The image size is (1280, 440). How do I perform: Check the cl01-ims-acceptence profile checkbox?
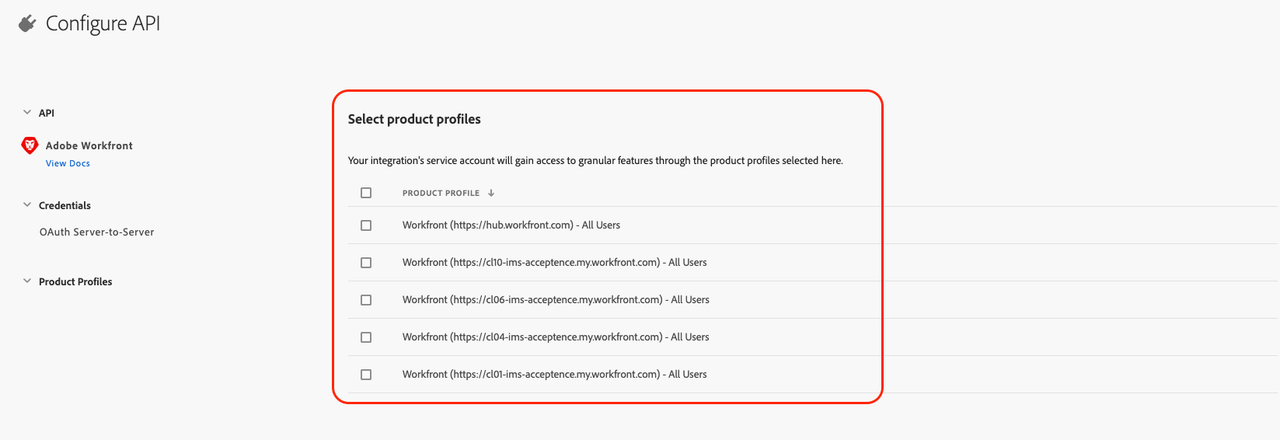tap(366, 374)
